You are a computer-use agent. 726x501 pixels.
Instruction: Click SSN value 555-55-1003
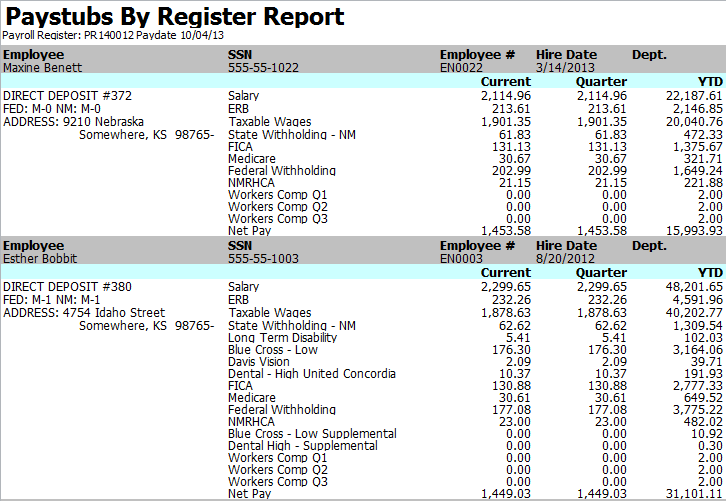(263, 258)
